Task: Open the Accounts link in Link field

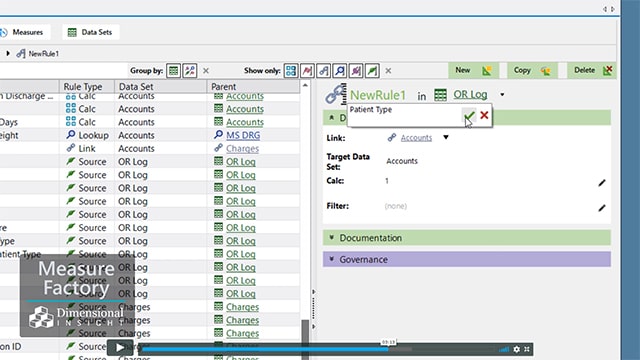Action: (416, 138)
